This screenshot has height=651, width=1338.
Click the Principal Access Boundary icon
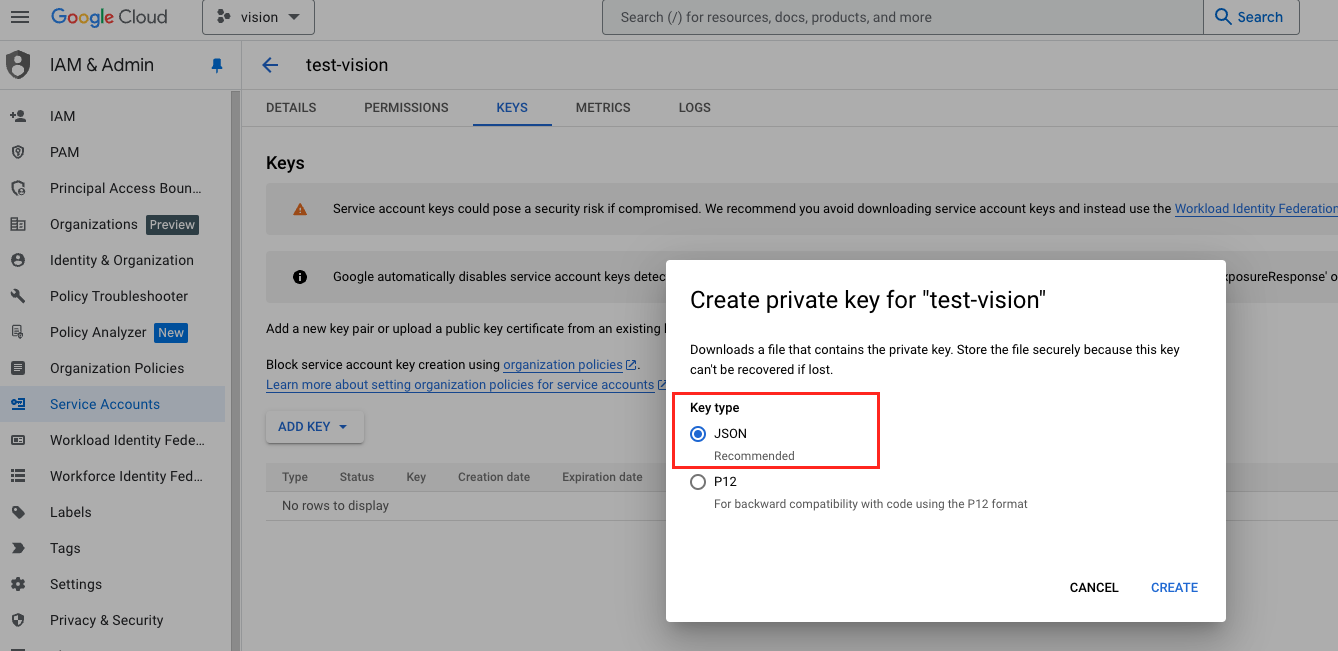tap(18, 188)
